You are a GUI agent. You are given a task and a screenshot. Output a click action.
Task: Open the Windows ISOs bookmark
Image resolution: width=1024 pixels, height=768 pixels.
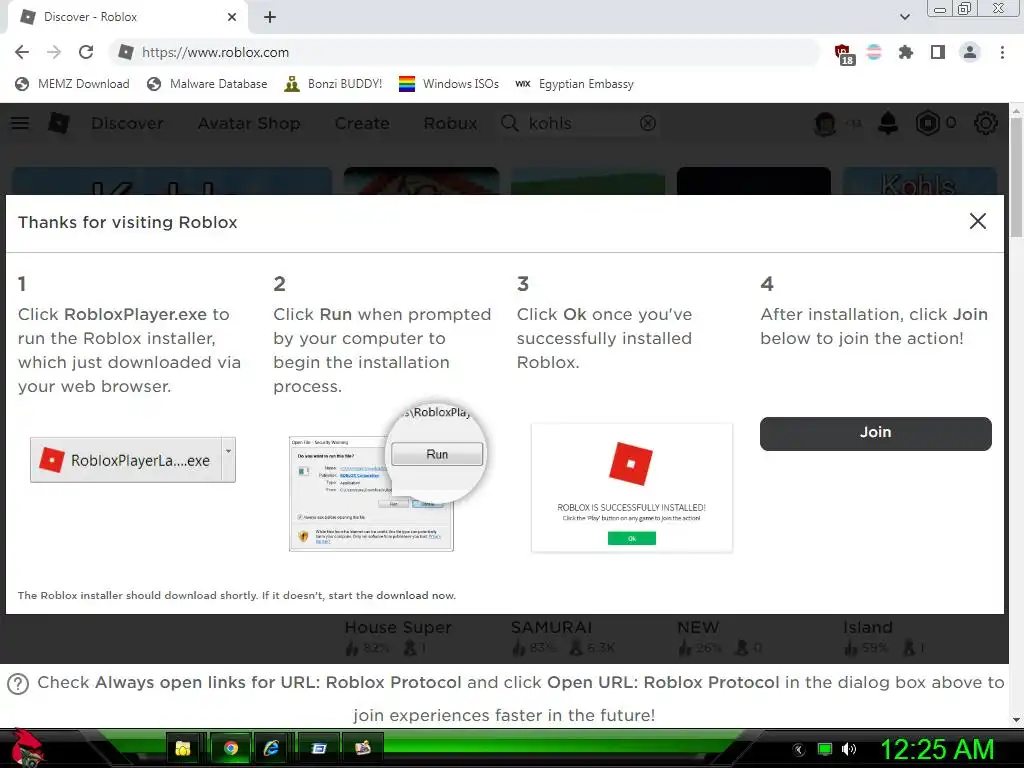coord(449,84)
